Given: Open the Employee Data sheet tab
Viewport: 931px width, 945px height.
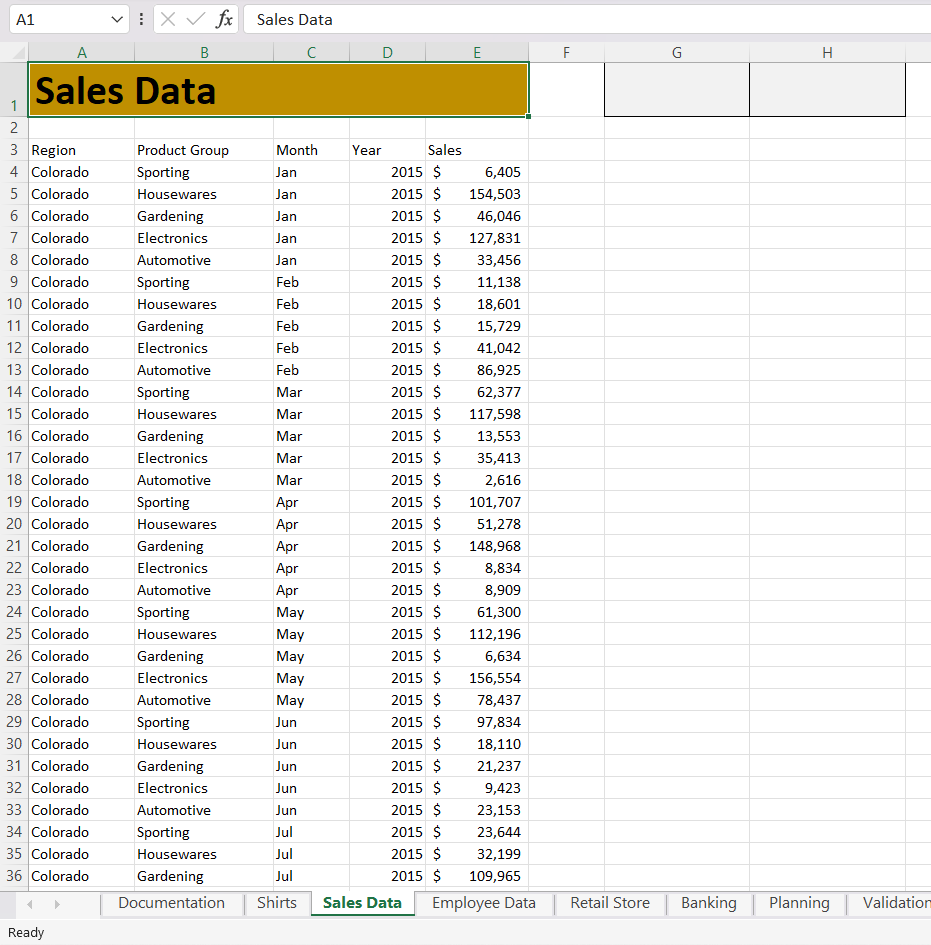Looking at the screenshot, I should 484,903.
